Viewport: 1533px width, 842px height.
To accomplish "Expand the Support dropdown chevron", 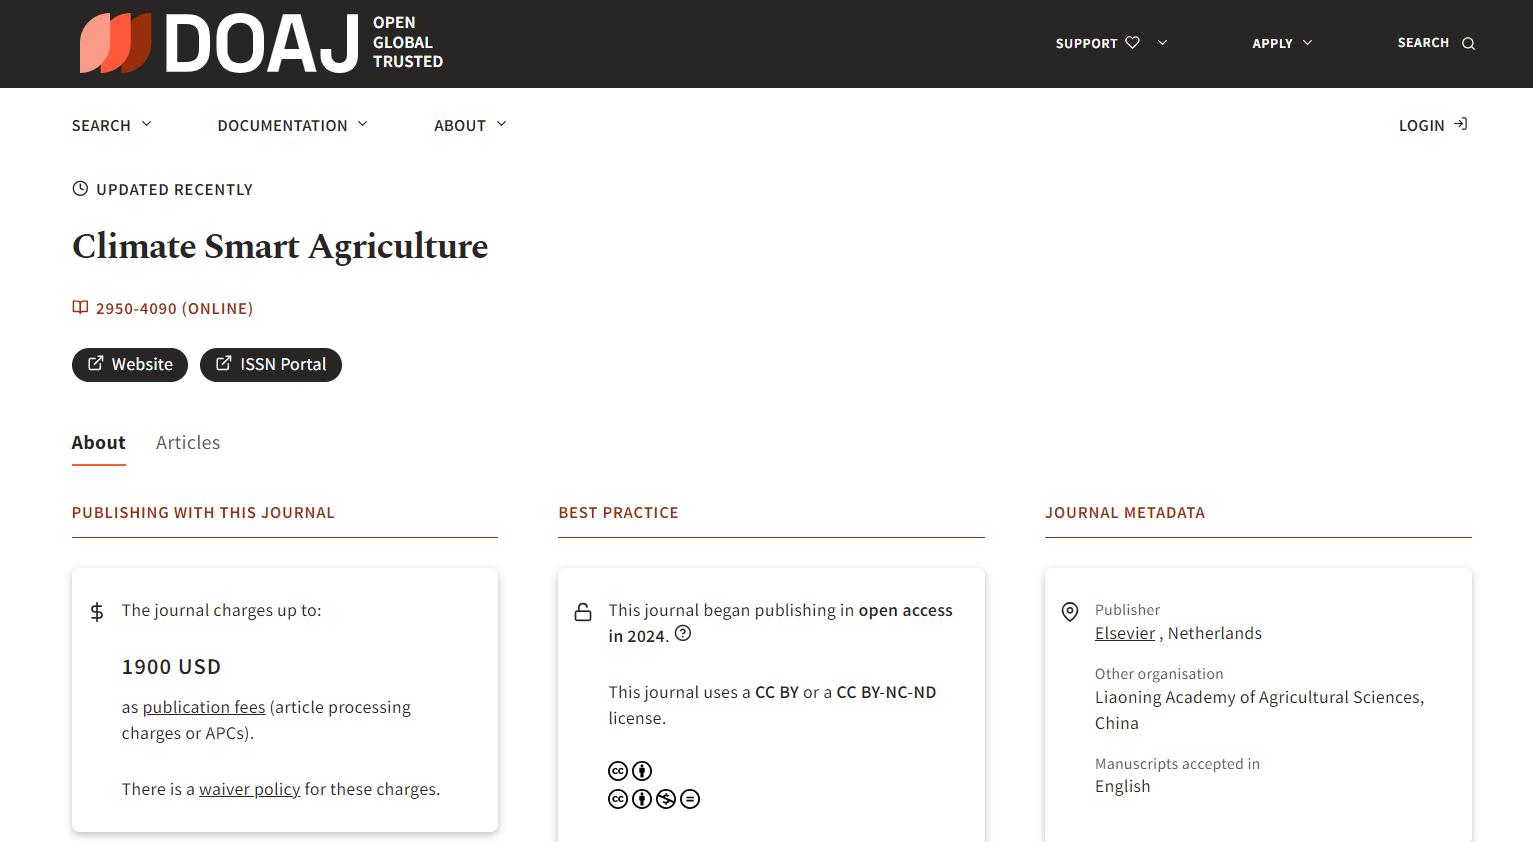I will click(1162, 43).
